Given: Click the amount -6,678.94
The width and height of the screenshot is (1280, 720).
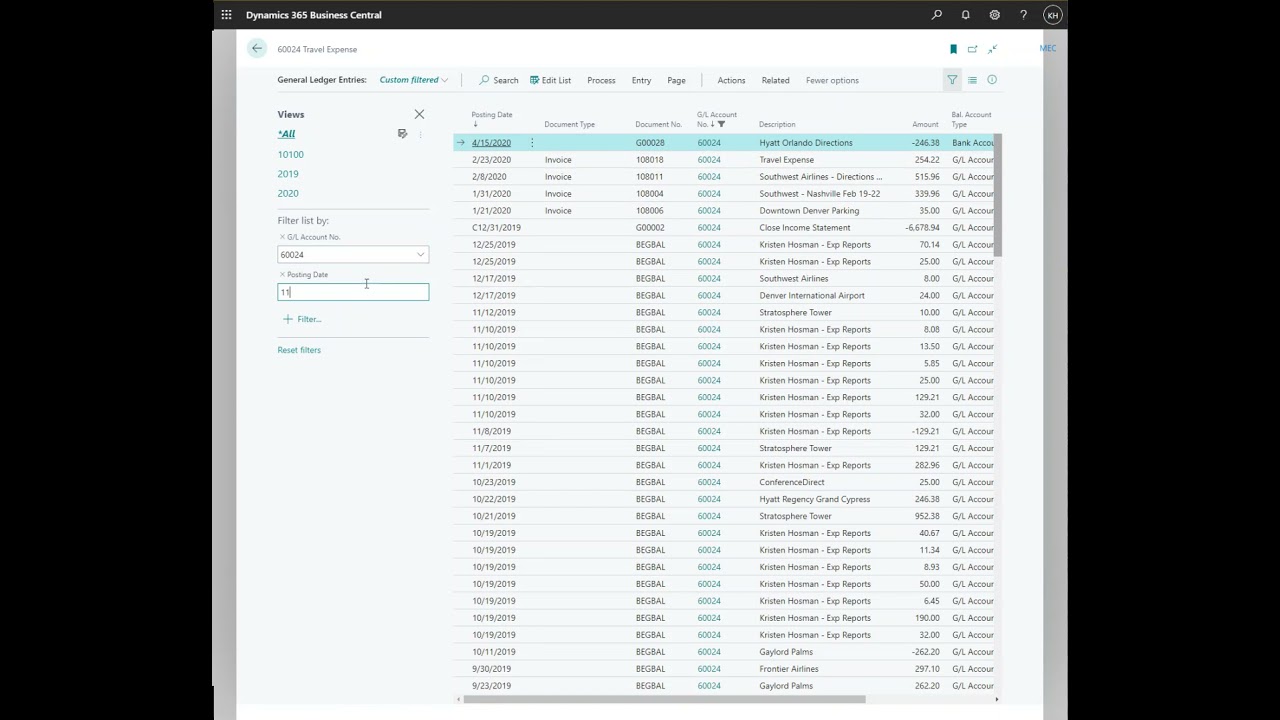Looking at the screenshot, I should click(x=922, y=228).
